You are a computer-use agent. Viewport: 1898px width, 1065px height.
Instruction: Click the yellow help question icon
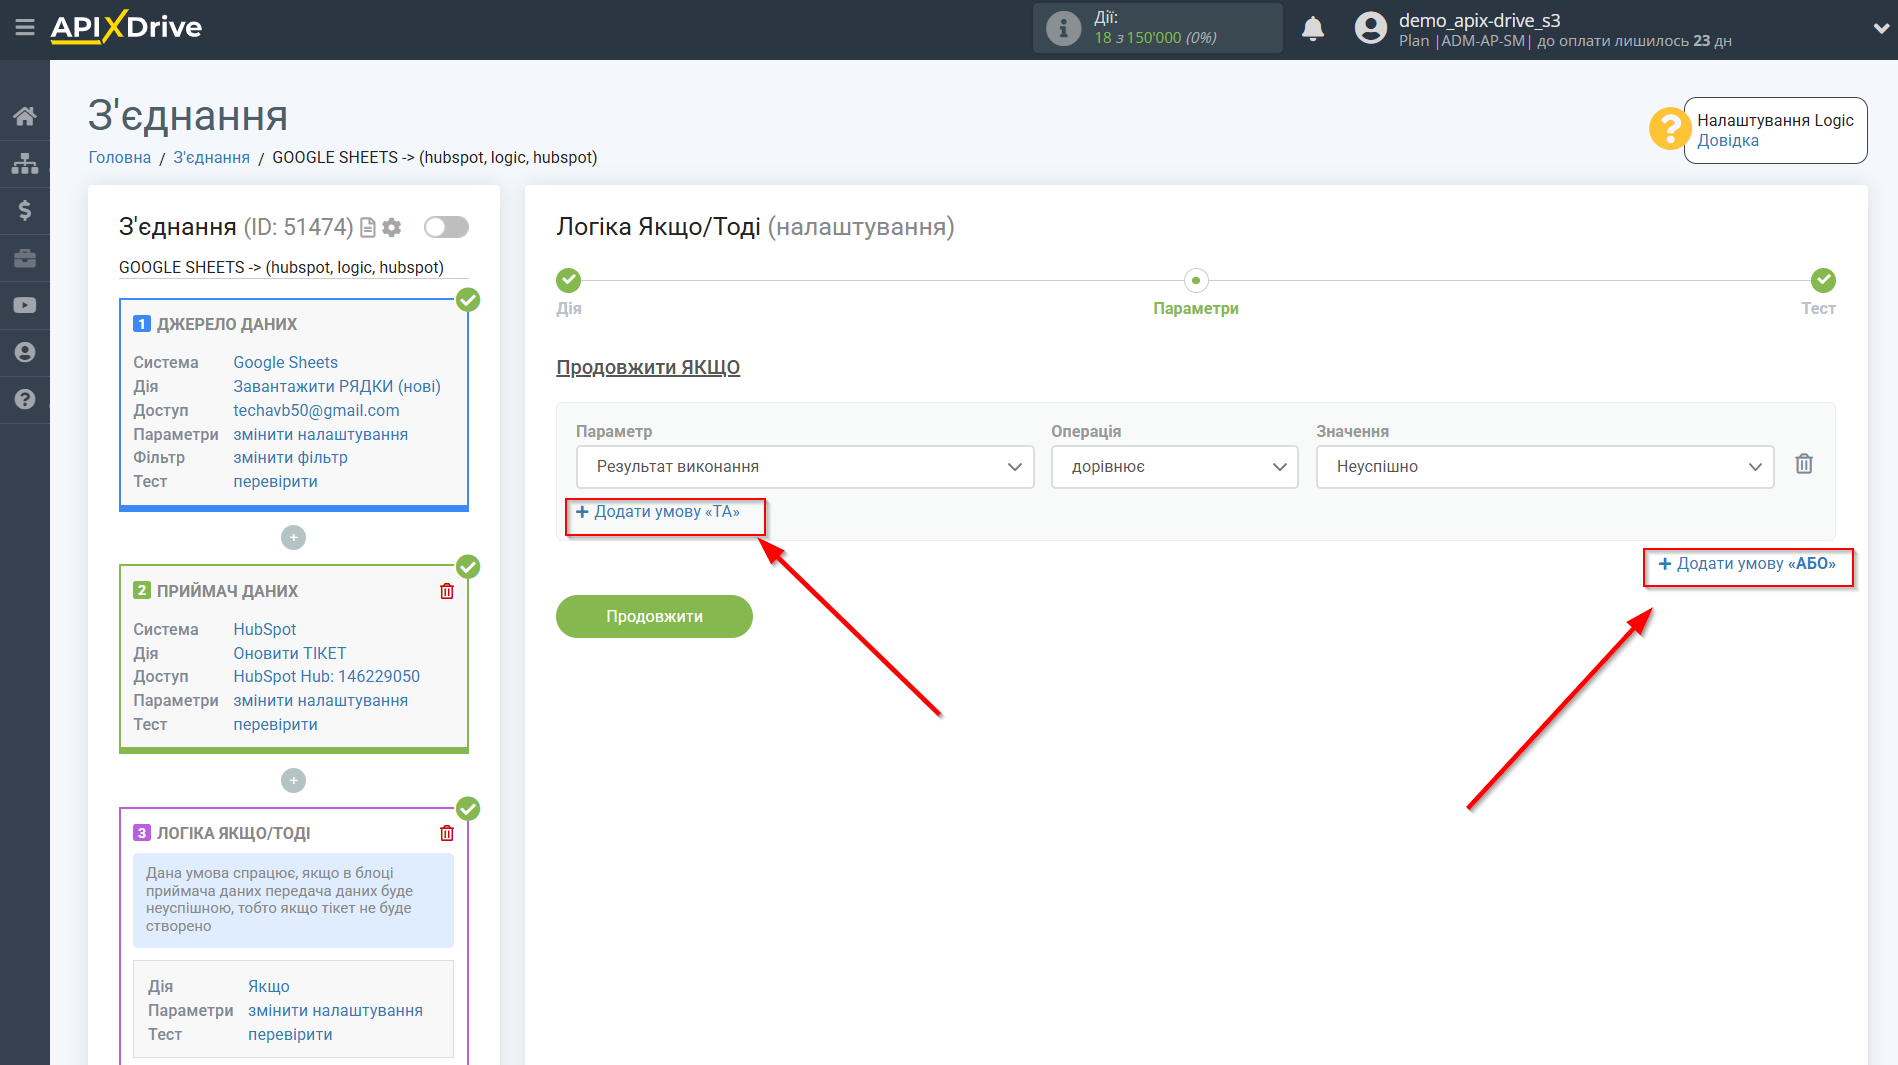[1669, 129]
